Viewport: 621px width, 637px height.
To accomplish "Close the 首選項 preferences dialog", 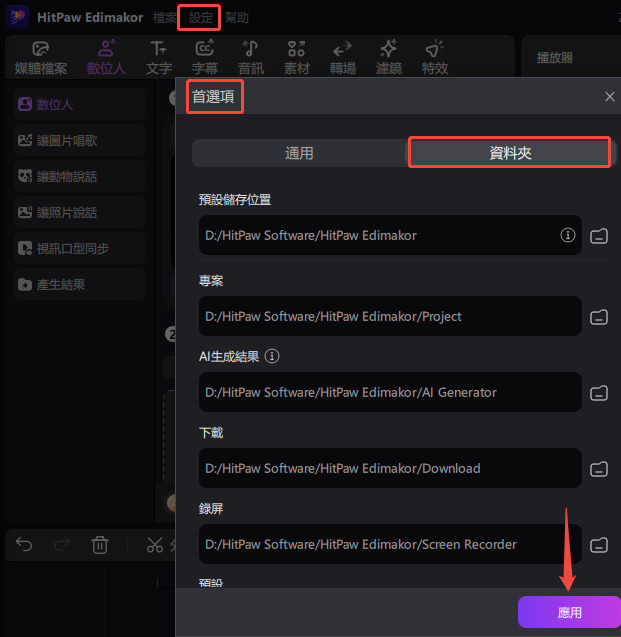I will 609,97.
